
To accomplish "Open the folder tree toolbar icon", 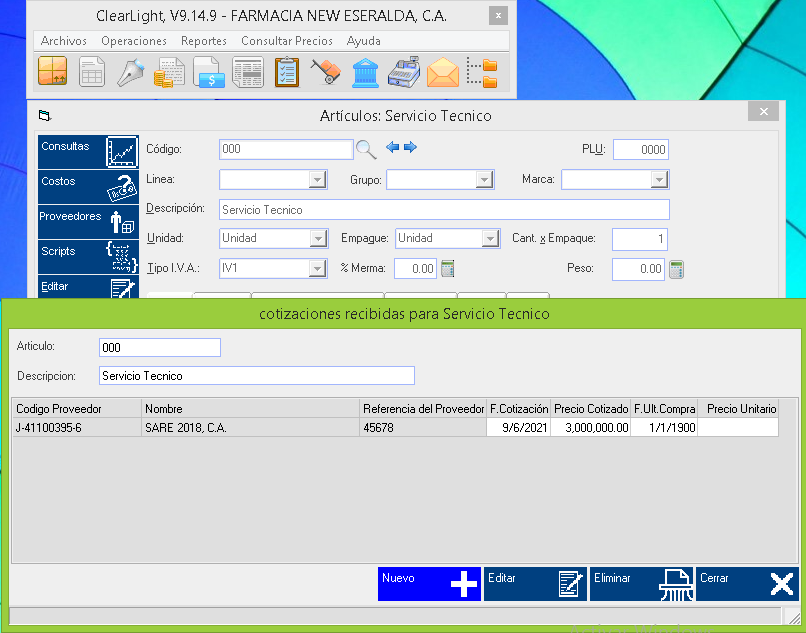I will click(482, 73).
